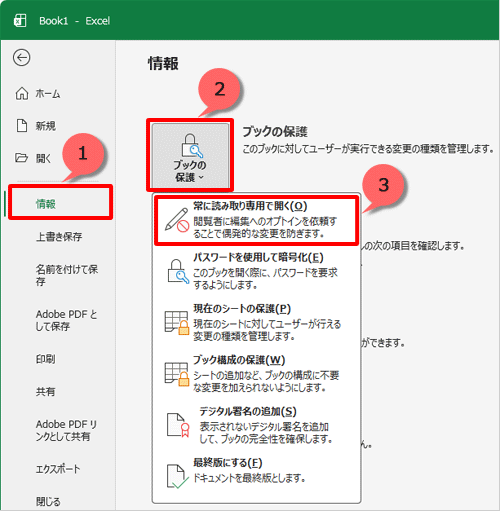Open 名前を付けて保存 menu item
This screenshot has height=511, width=500.
coord(67,275)
